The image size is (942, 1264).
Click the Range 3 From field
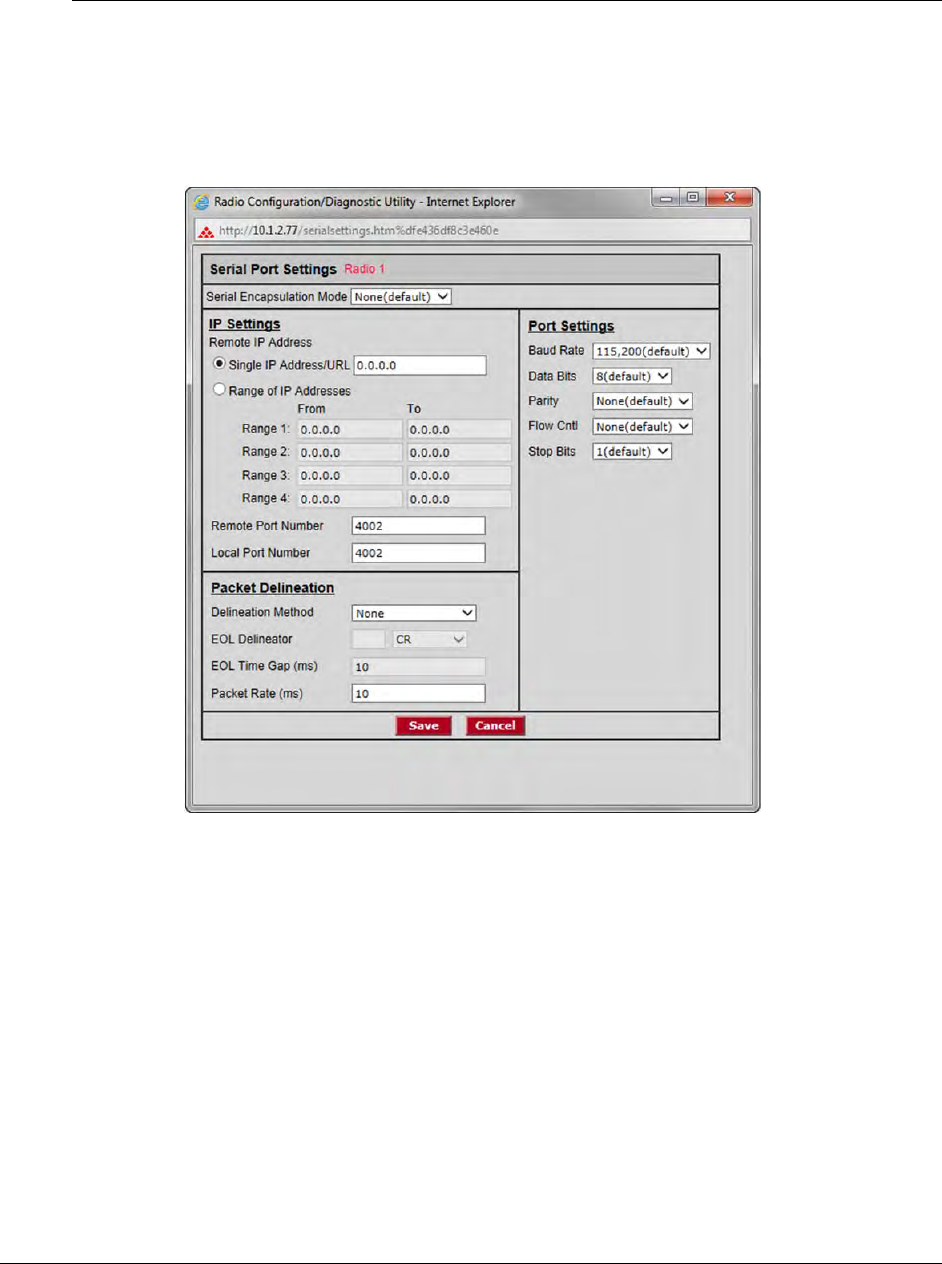(x=350, y=475)
